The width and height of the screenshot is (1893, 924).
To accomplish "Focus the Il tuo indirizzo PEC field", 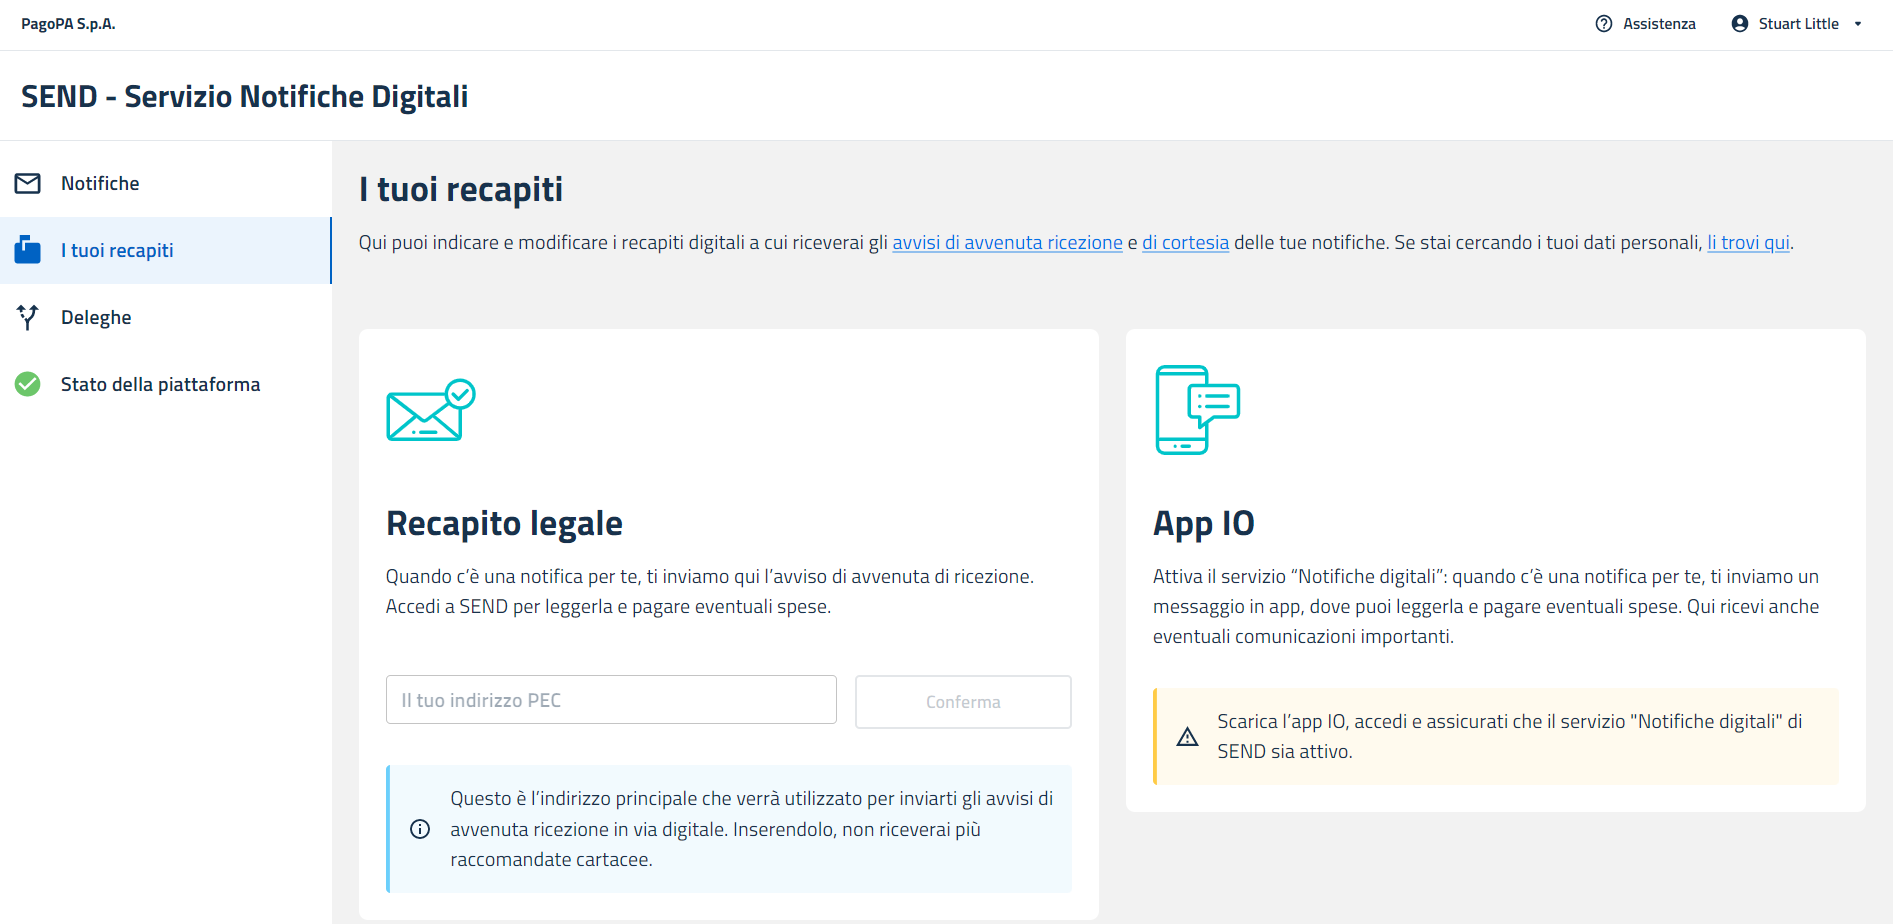I will tap(611, 700).
